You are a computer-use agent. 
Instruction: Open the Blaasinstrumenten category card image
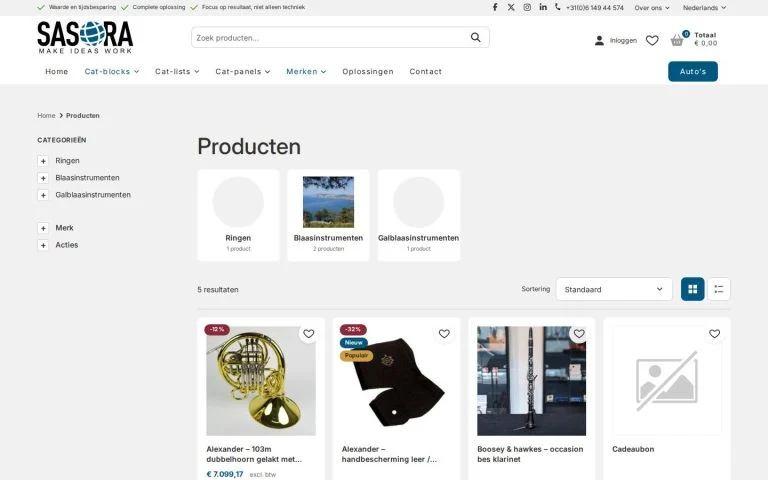tap(329, 202)
